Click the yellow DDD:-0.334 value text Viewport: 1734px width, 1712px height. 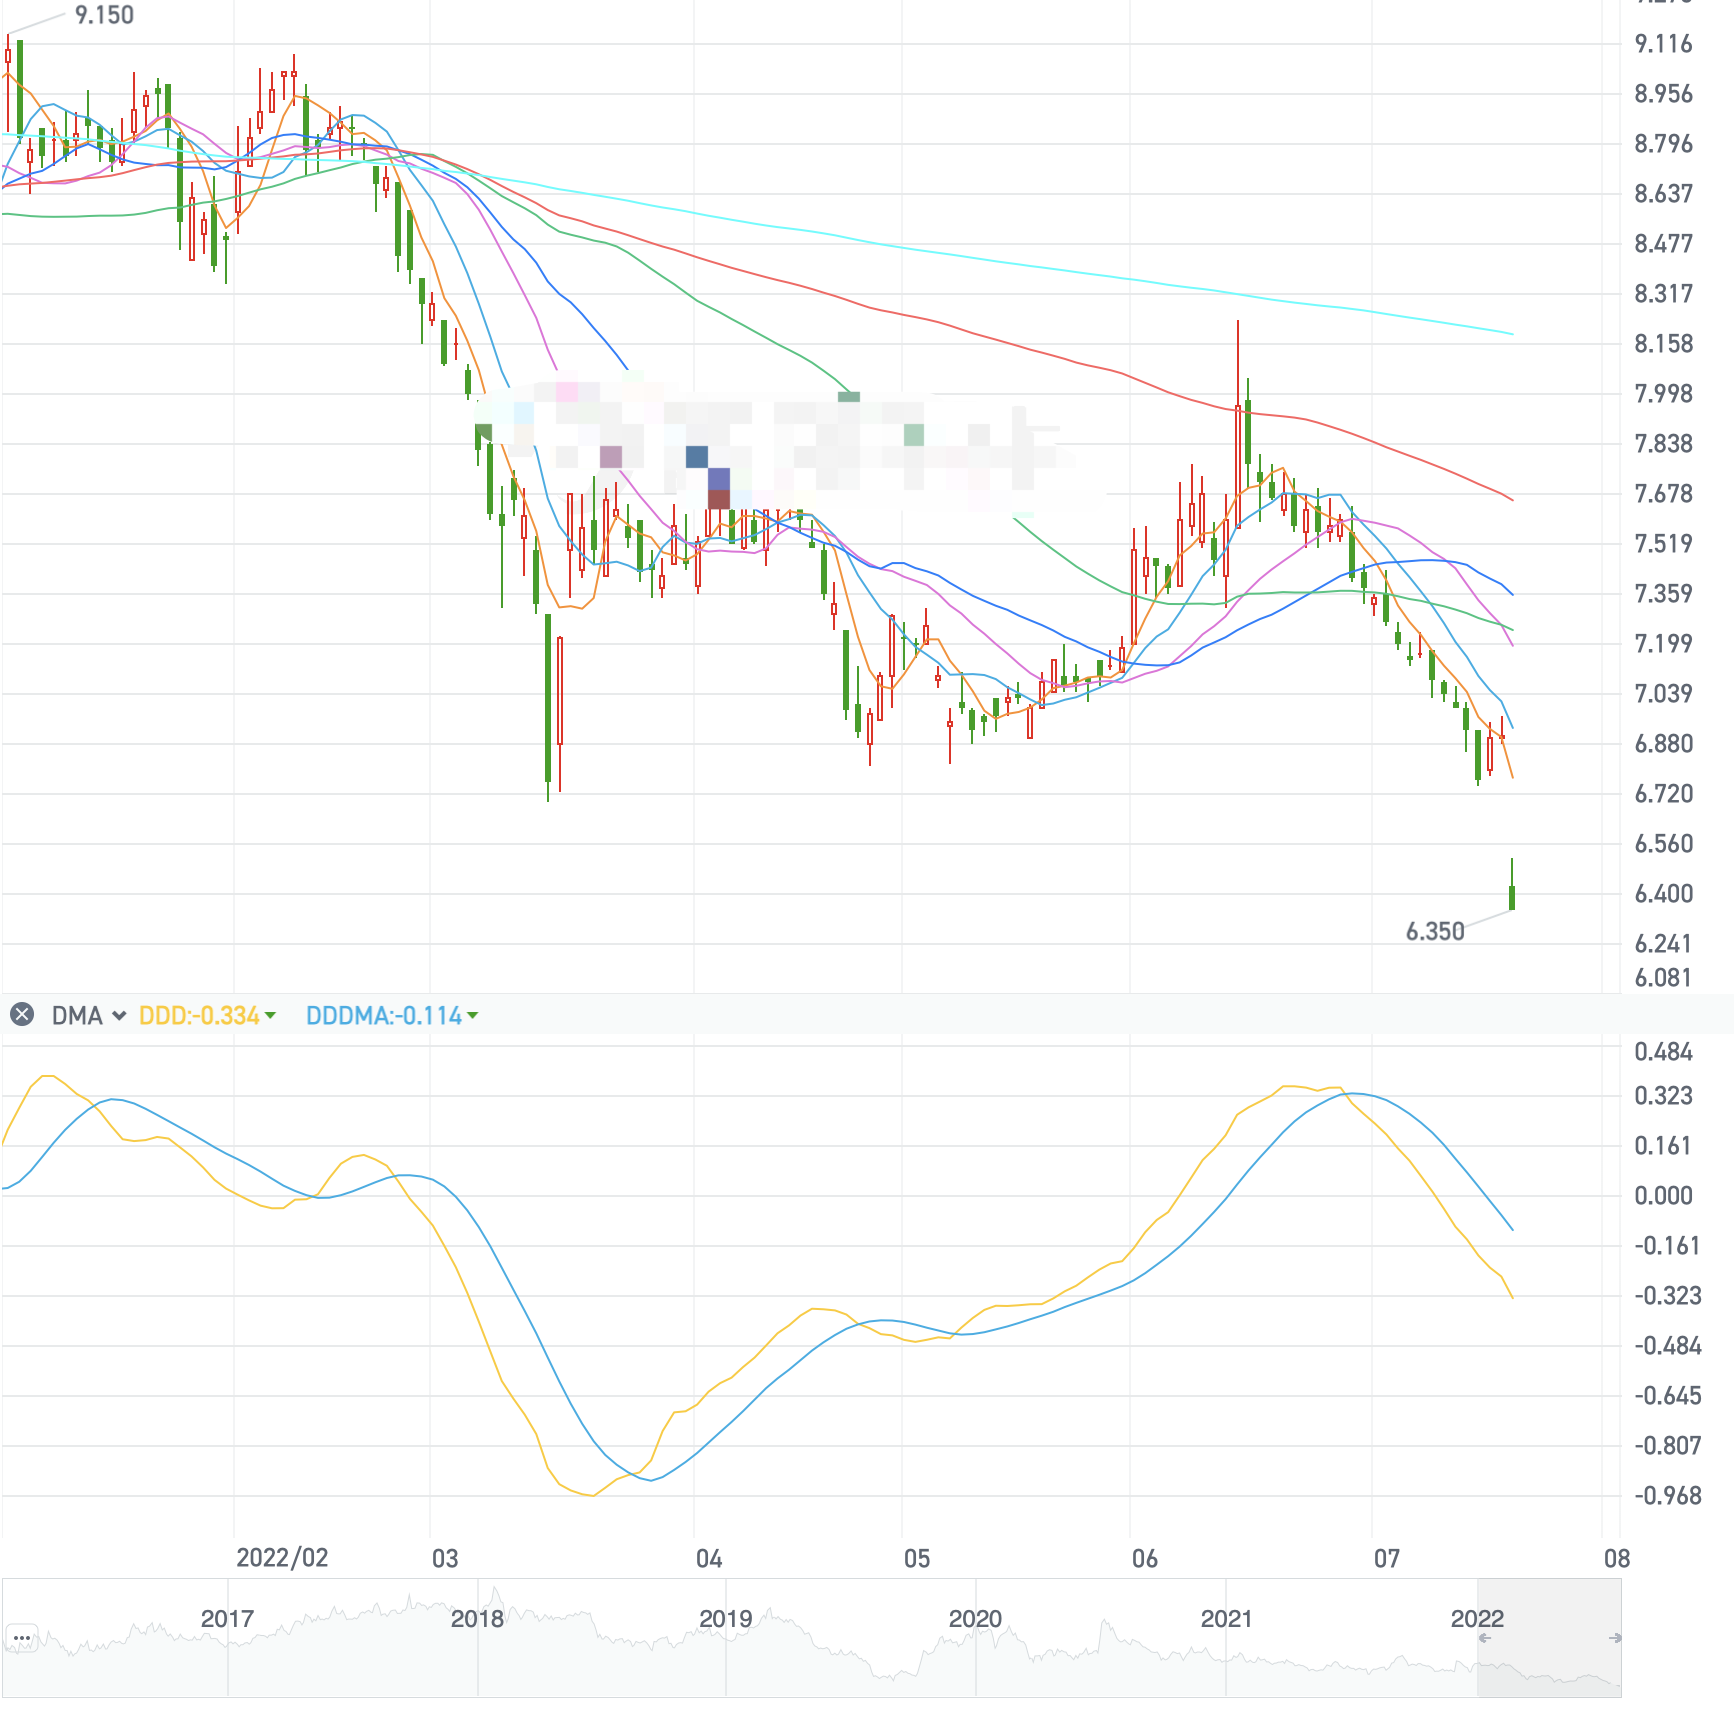(199, 1016)
